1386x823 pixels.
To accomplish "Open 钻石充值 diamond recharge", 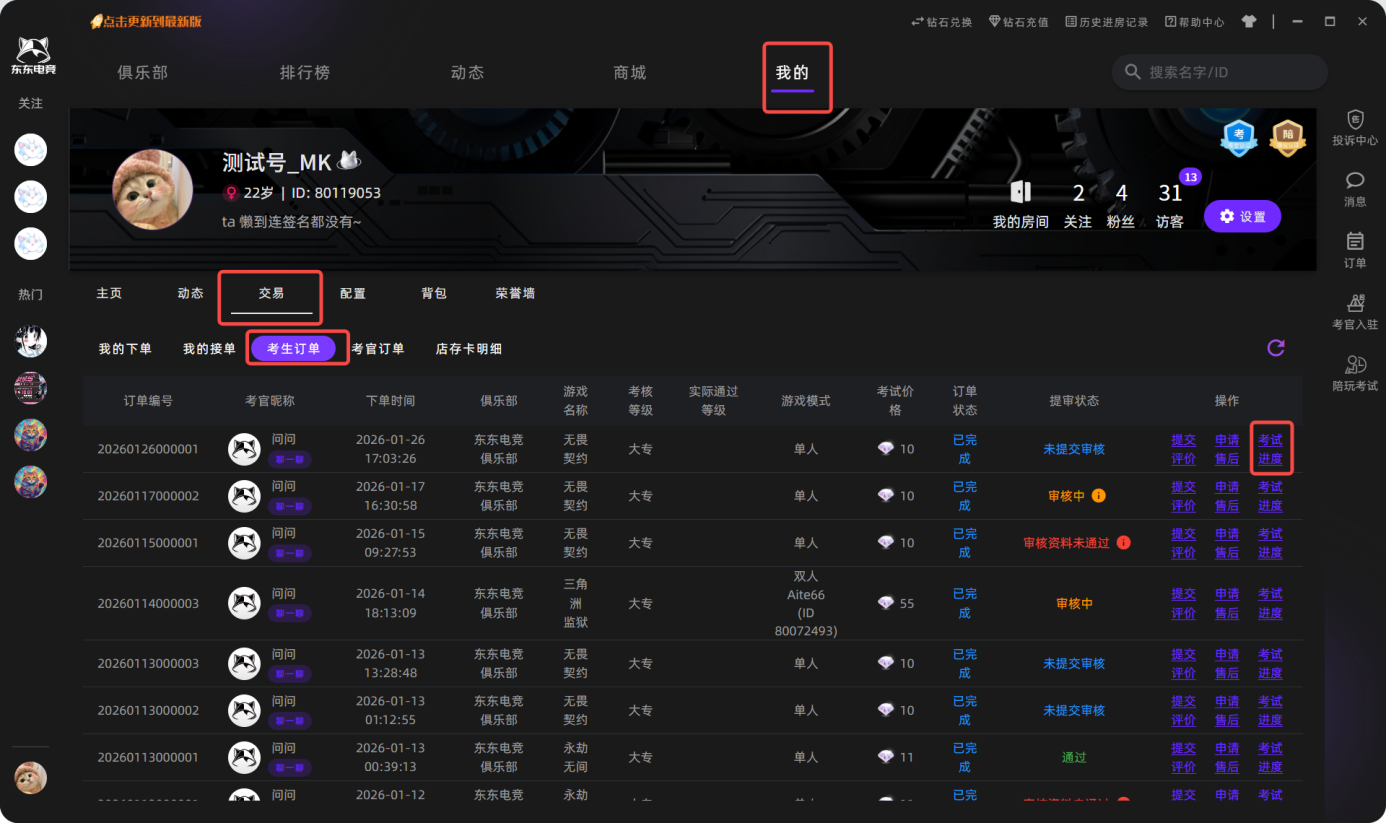I will tap(1018, 22).
